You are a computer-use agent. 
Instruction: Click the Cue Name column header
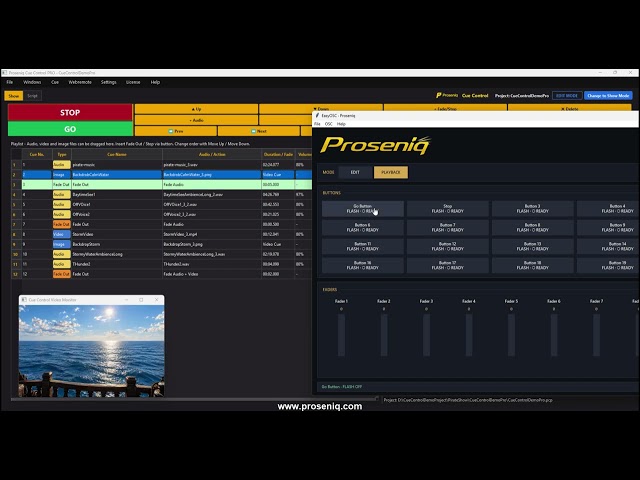[x=117, y=154]
